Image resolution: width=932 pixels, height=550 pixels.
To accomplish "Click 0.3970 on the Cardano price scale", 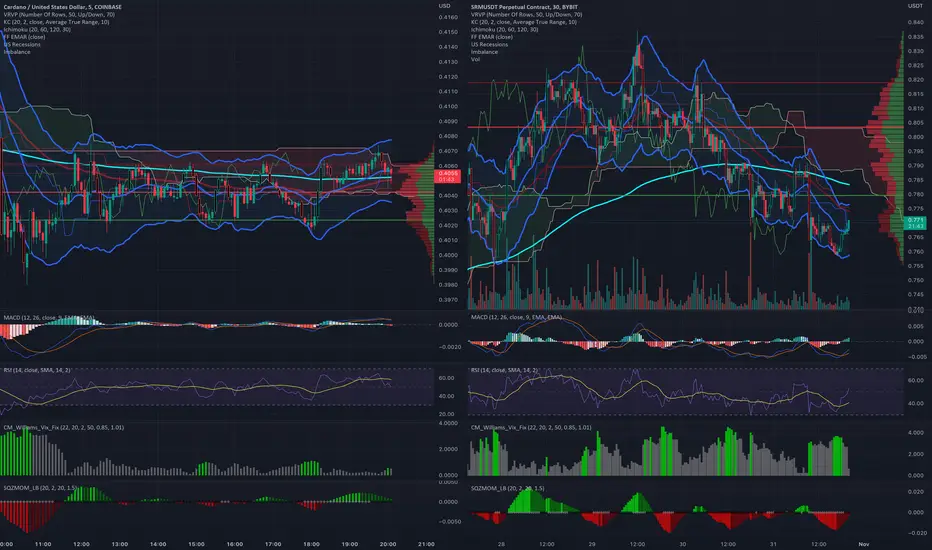I will click(x=448, y=300).
